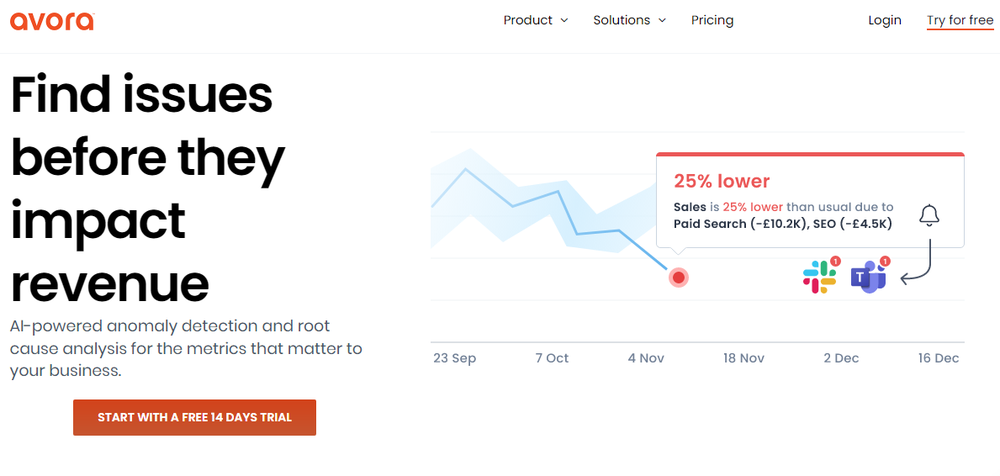Click the Login link

pyautogui.click(x=885, y=20)
